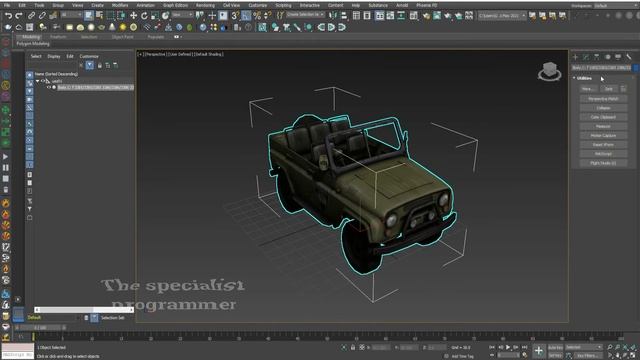Open the Display tab in command panel

click(618, 57)
